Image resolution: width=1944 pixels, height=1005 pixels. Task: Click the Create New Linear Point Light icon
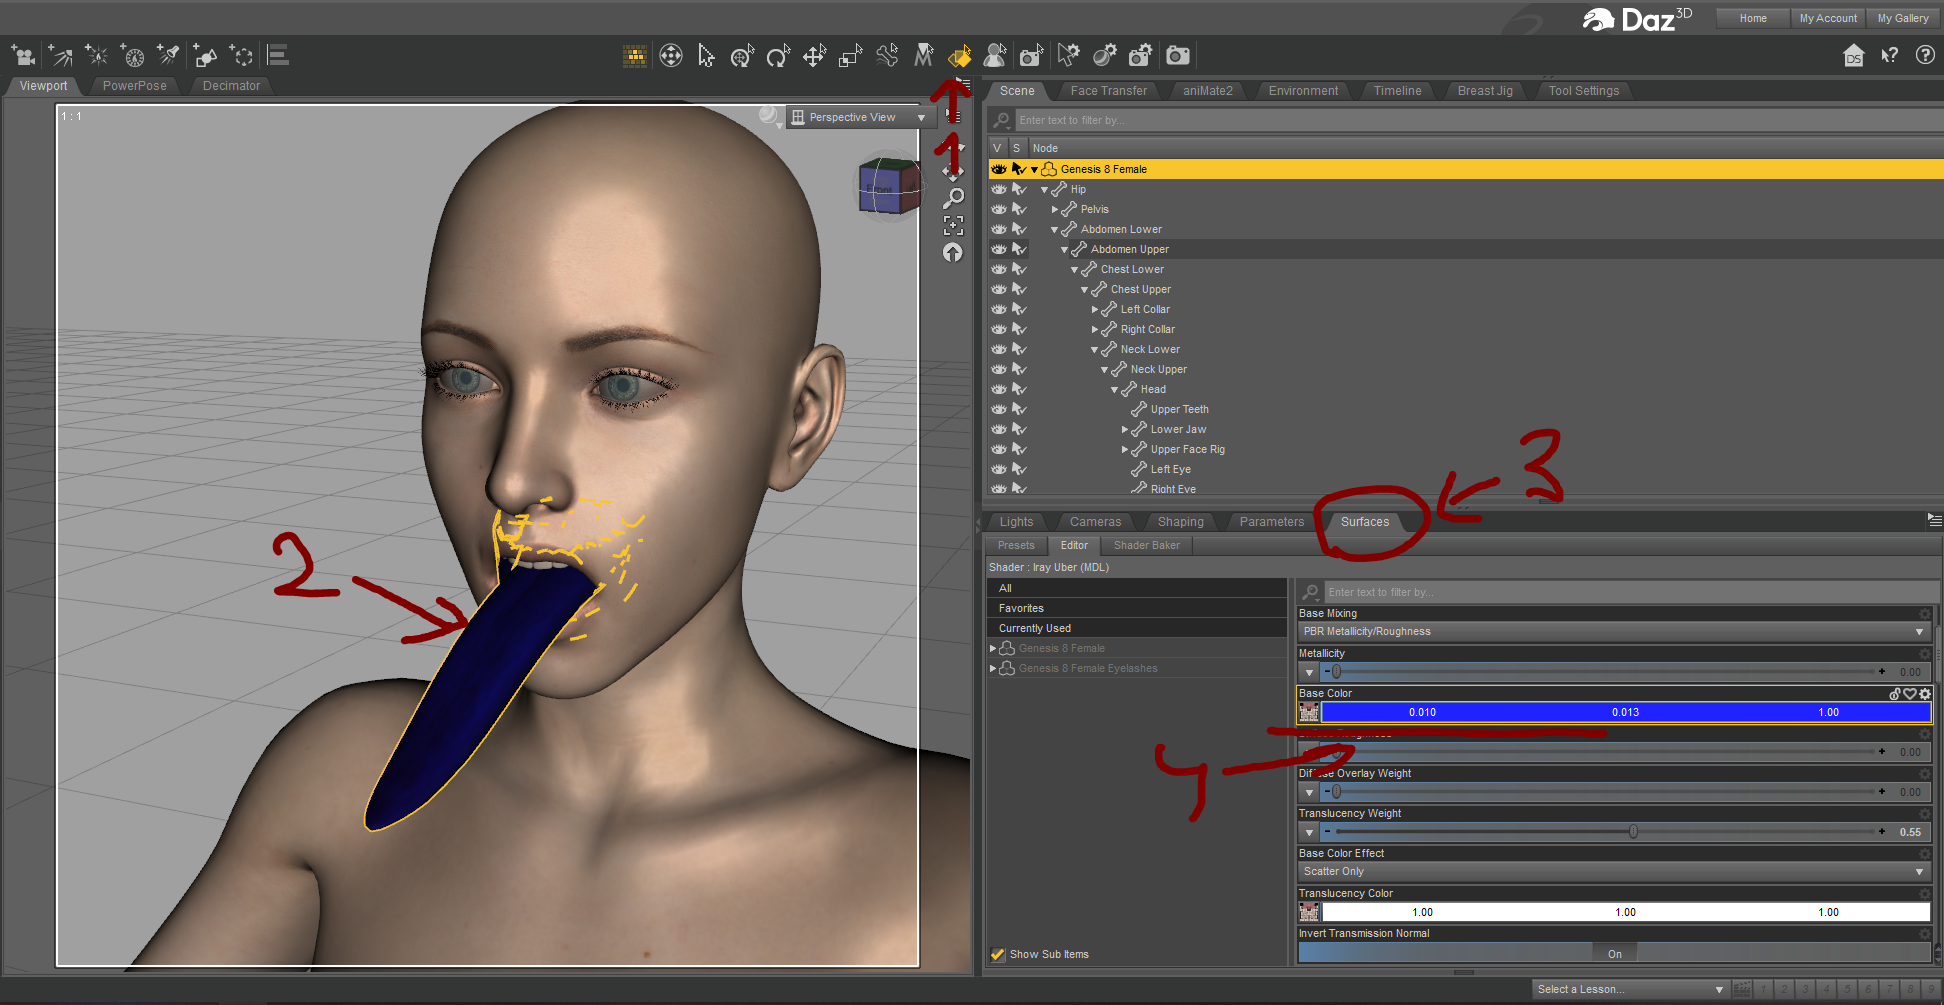132,56
